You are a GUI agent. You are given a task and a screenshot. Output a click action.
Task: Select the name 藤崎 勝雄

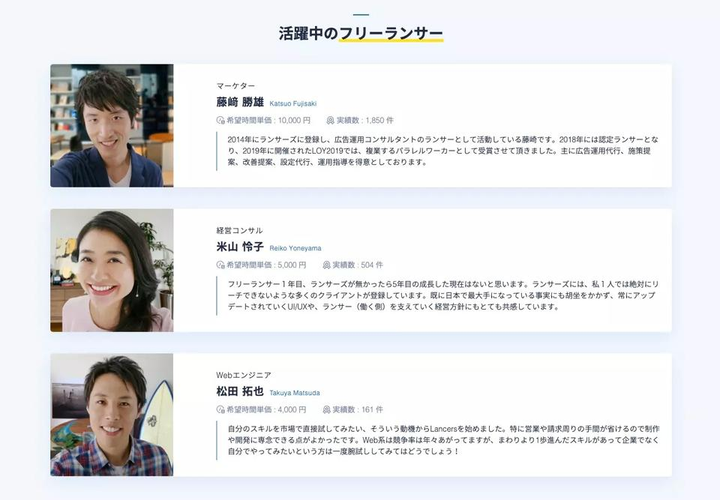[x=240, y=102]
